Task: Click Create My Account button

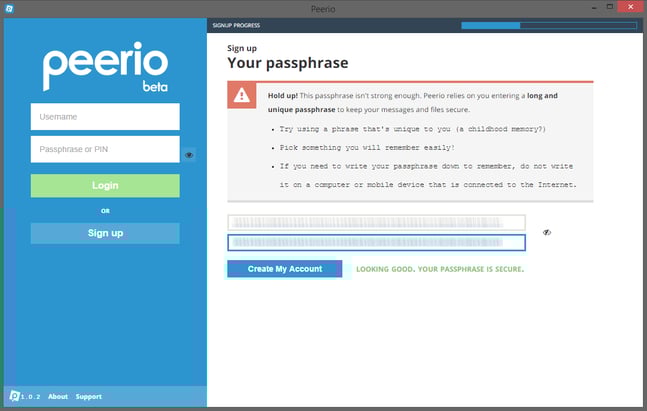Action: [285, 269]
